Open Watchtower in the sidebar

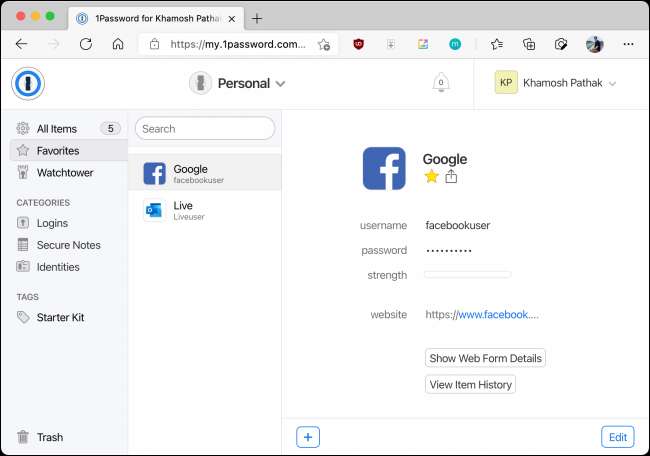(x=68, y=172)
